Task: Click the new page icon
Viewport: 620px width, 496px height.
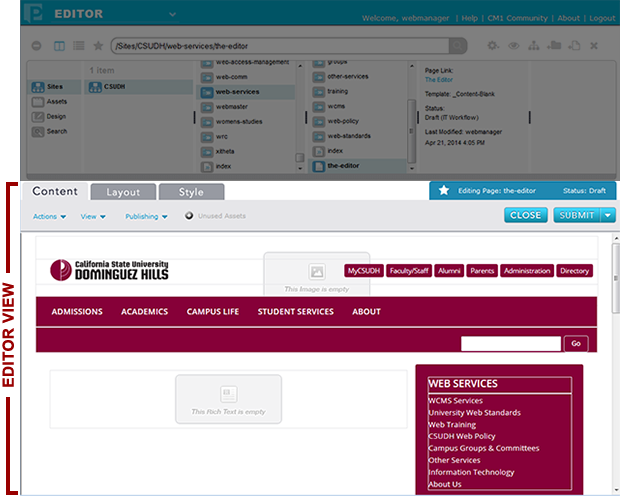Action: pos(574,45)
